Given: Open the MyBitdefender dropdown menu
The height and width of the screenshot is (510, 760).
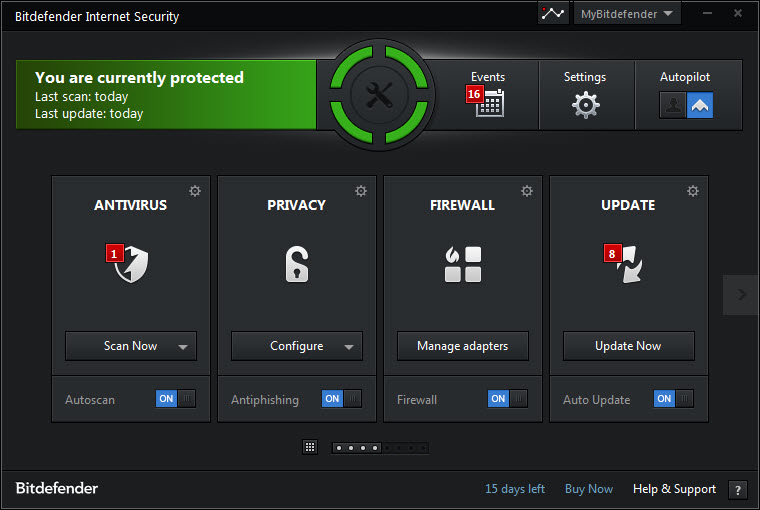Looking at the screenshot, I should tap(627, 14).
